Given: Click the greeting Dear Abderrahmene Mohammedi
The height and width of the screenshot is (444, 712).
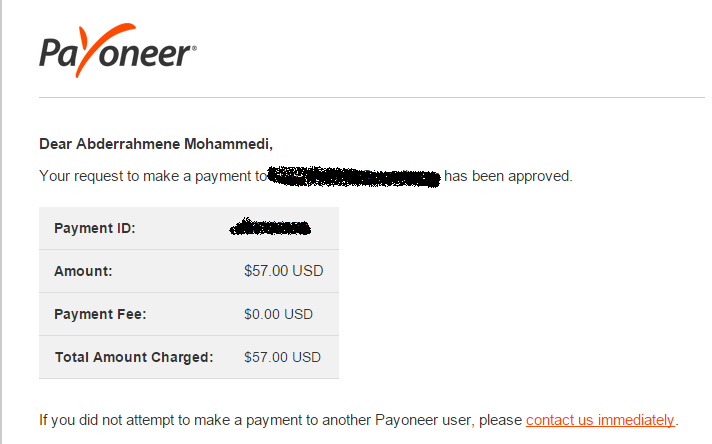Looking at the screenshot, I should tap(156, 144).
